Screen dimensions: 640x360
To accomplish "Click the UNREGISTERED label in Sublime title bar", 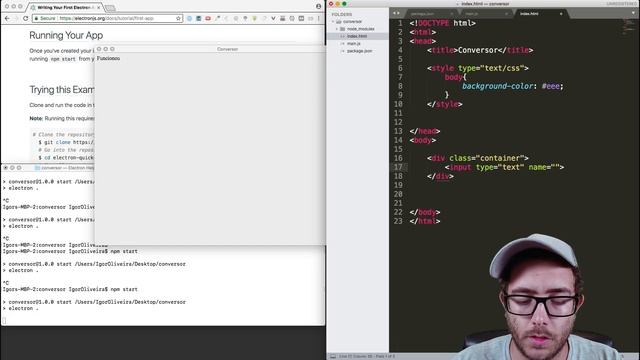I will click(x=622, y=4).
